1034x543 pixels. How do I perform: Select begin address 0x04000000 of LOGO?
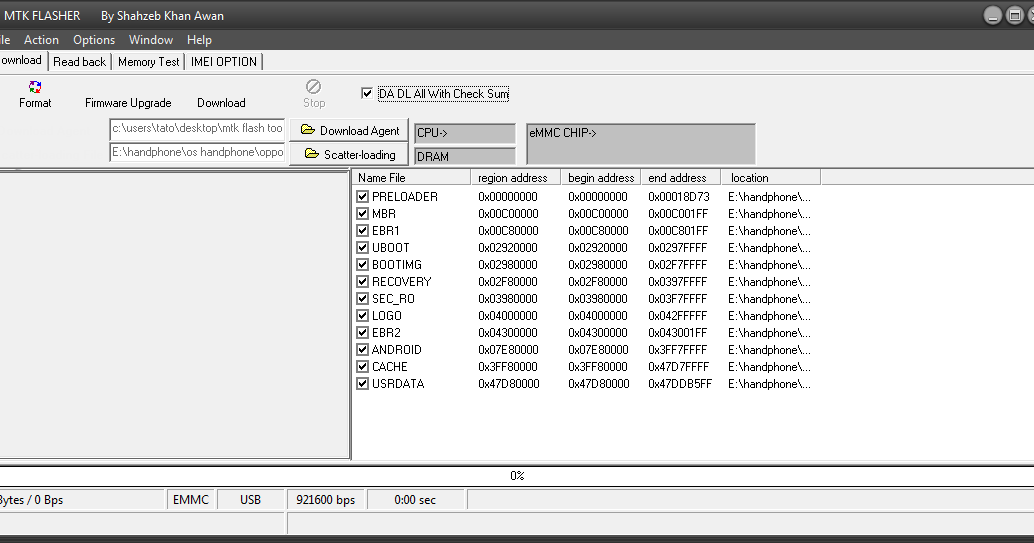point(598,316)
